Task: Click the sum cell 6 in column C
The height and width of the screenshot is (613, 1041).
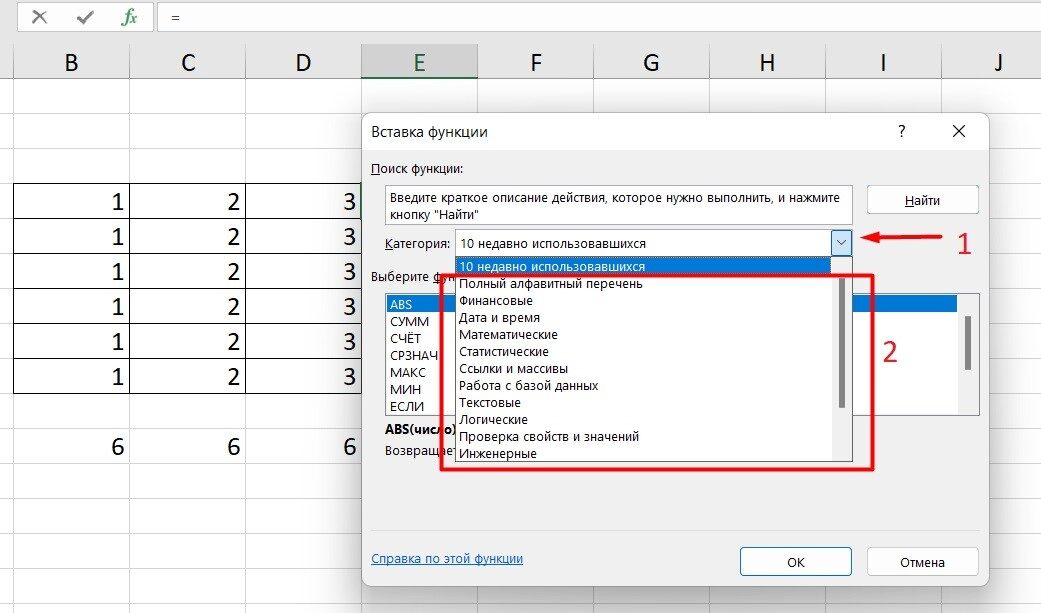Action: click(187, 446)
